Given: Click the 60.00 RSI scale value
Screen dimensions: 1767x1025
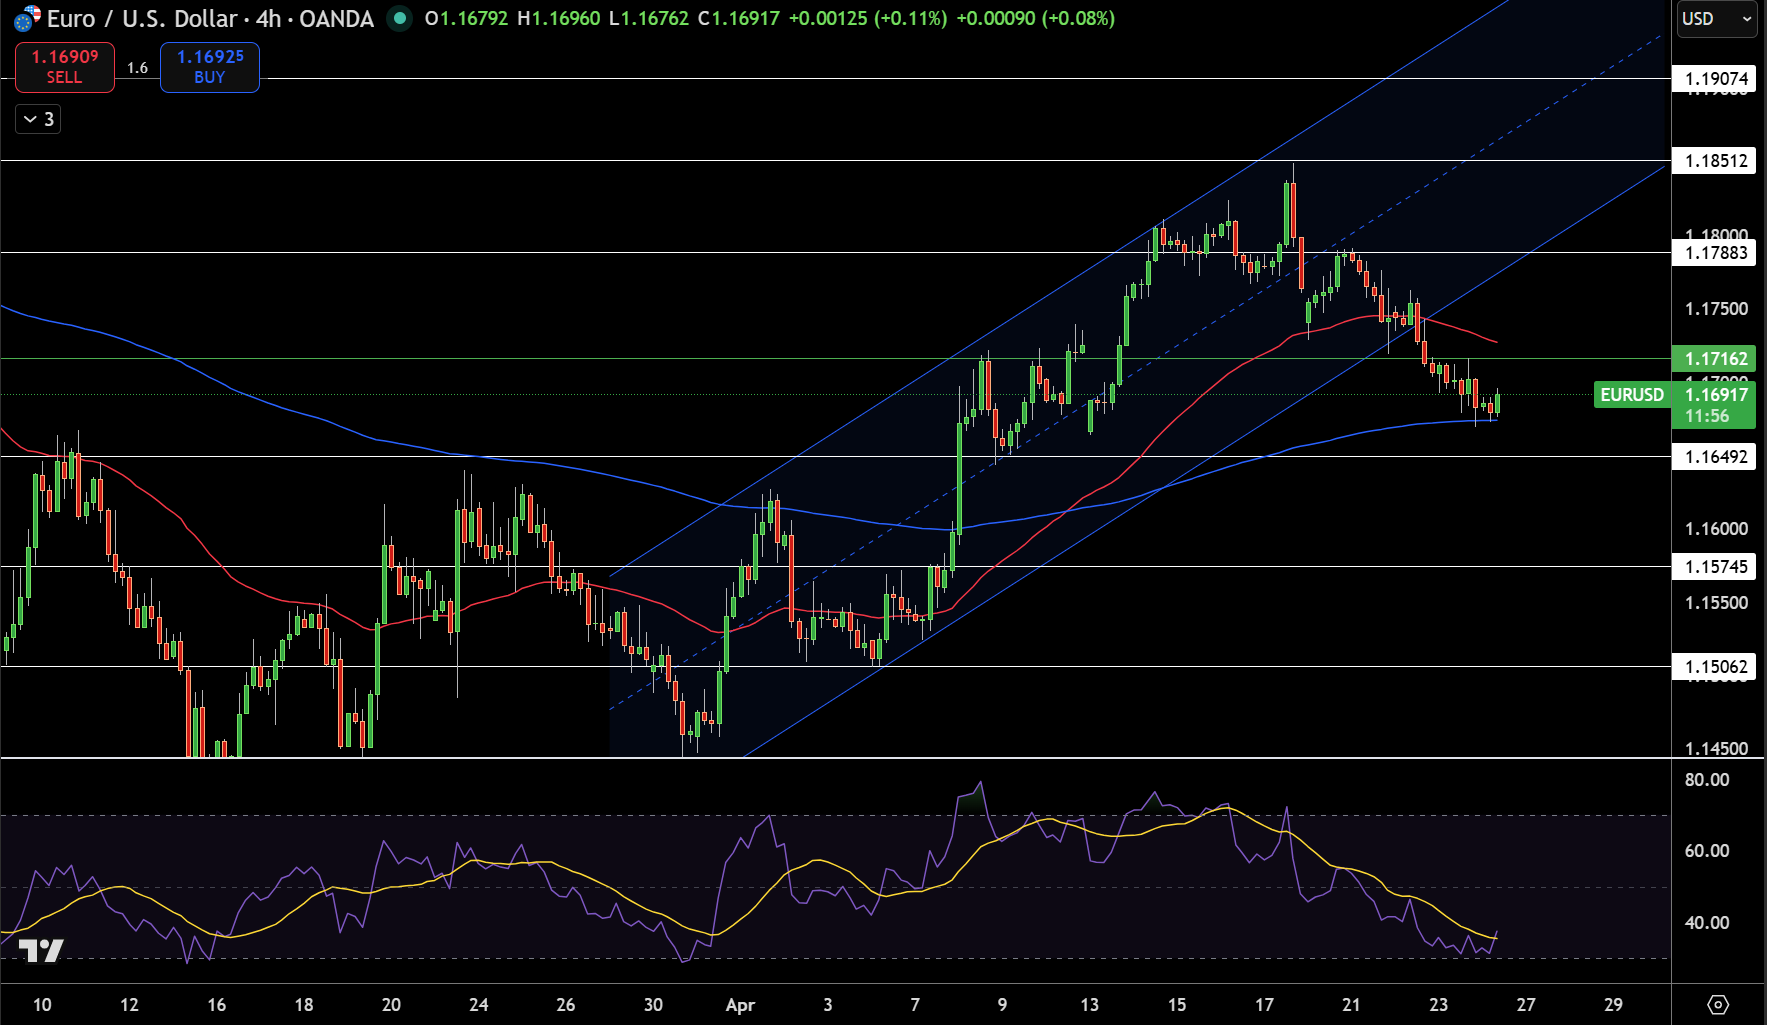Looking at the screenshot, I should (1707, 851).
